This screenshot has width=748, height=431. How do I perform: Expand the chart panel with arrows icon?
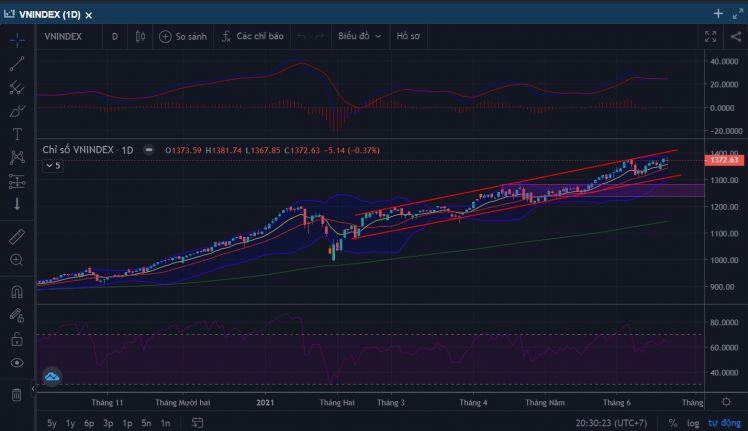(738, 14)
